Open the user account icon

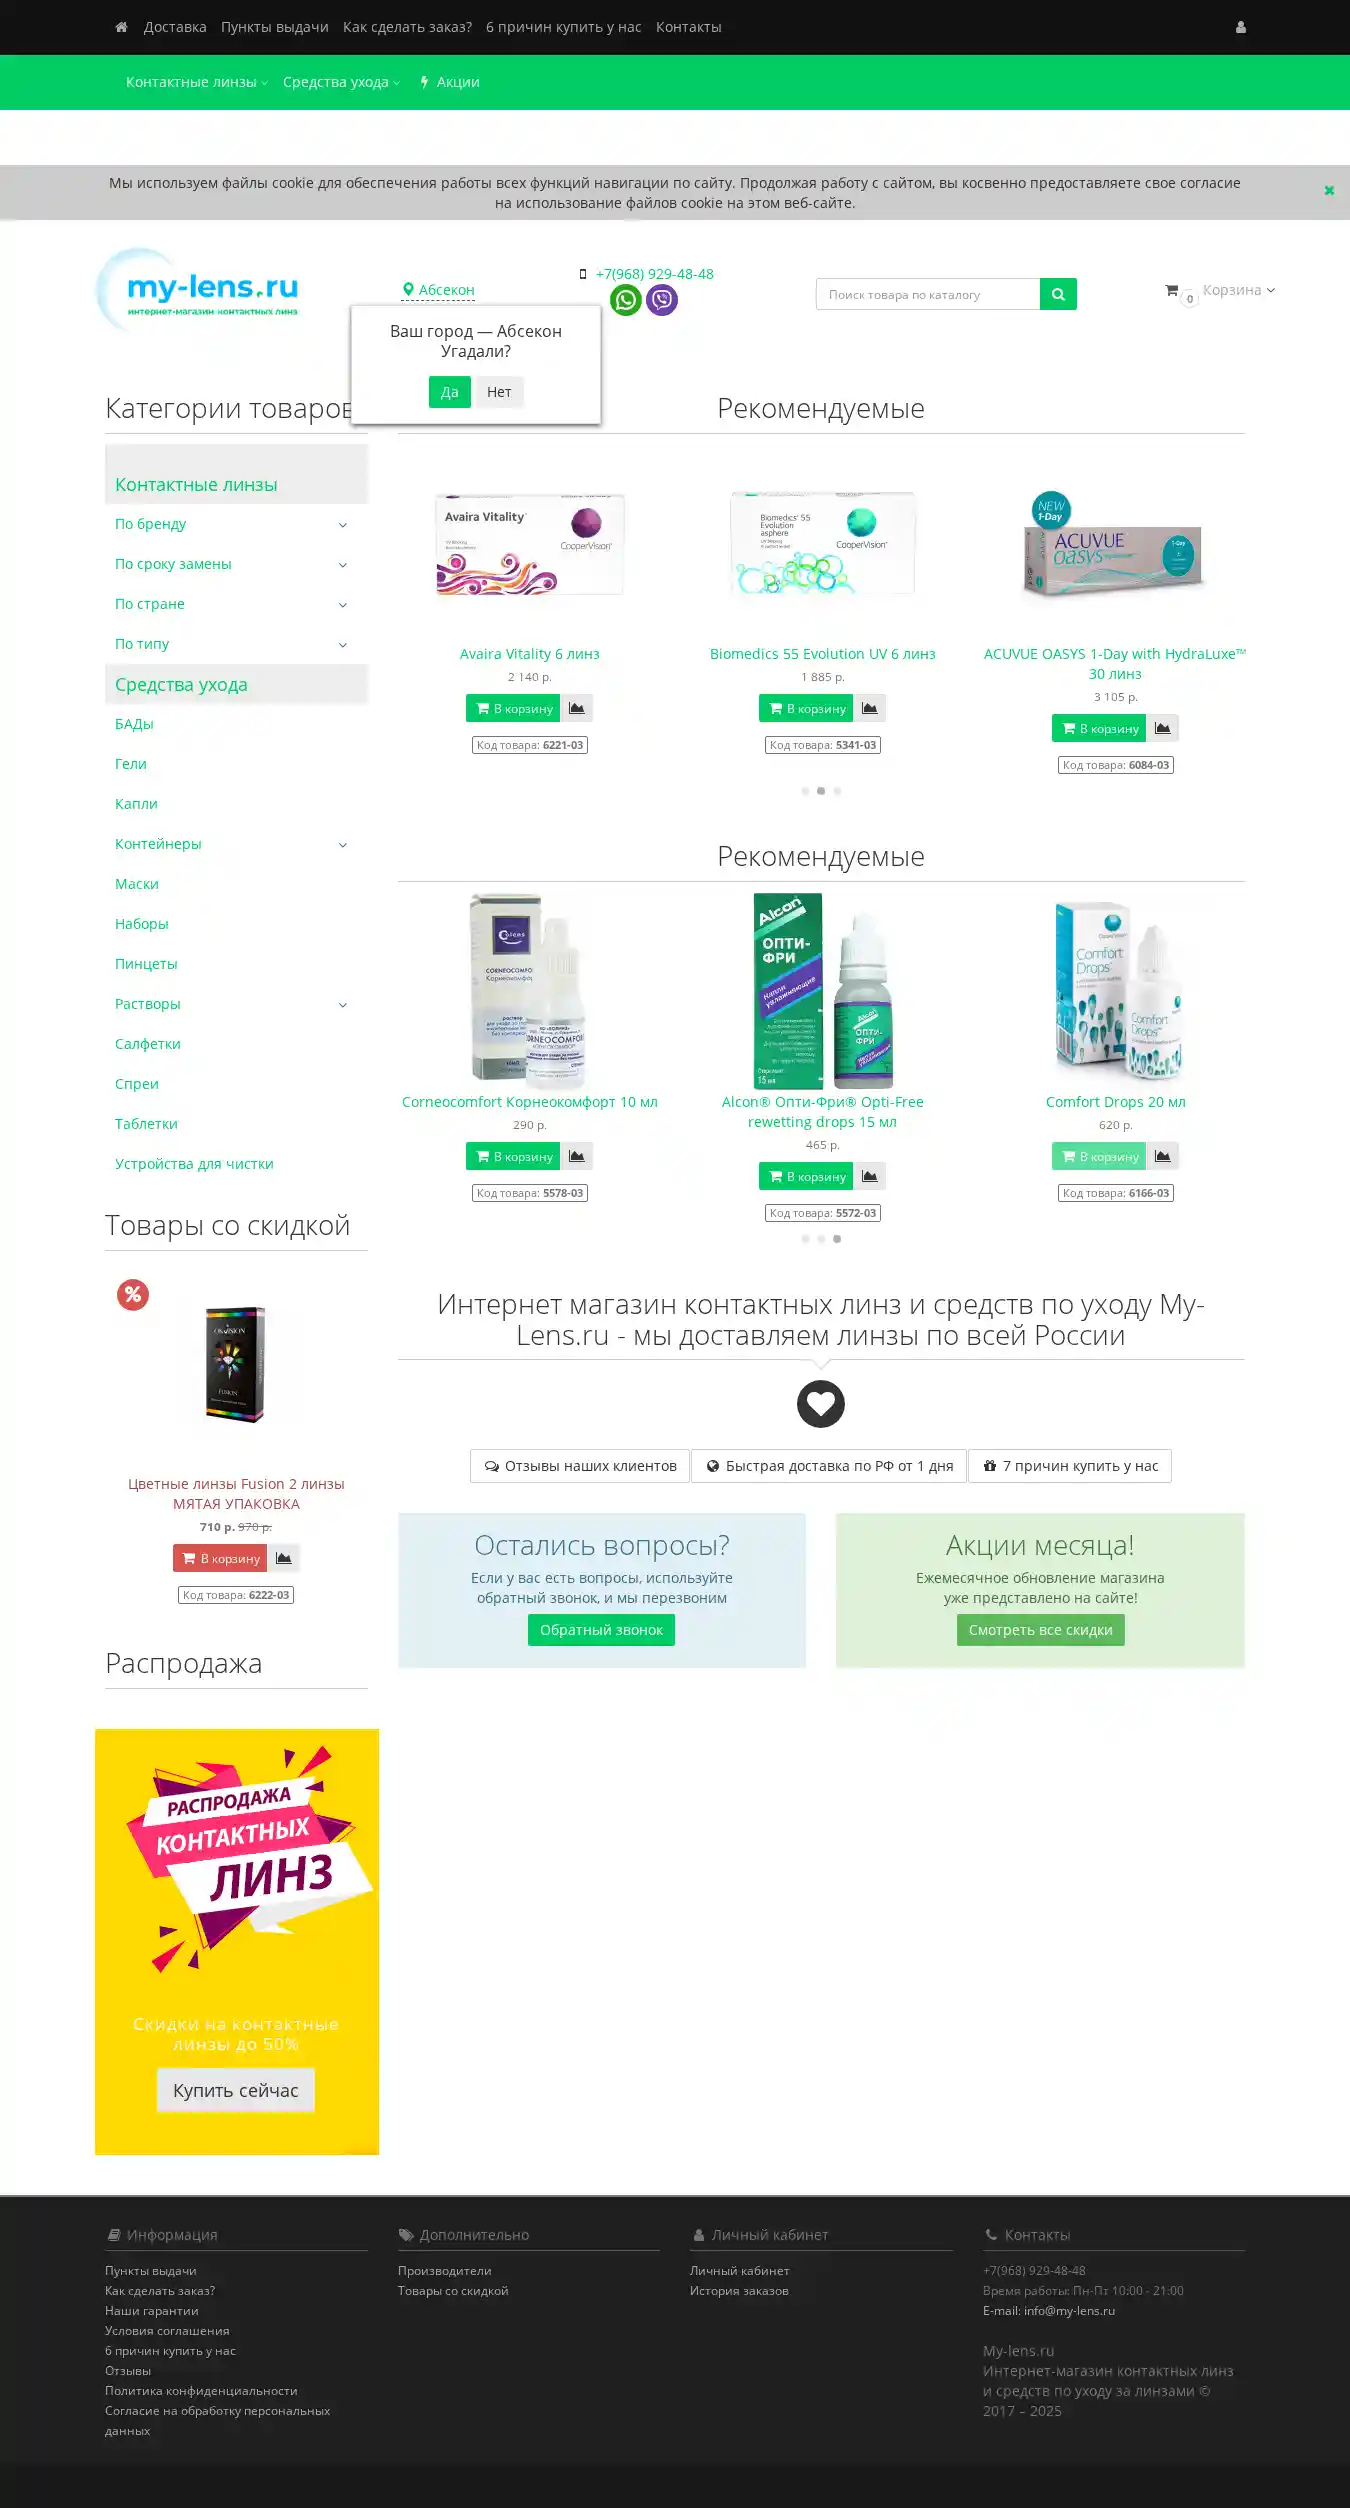[1241, 27]
